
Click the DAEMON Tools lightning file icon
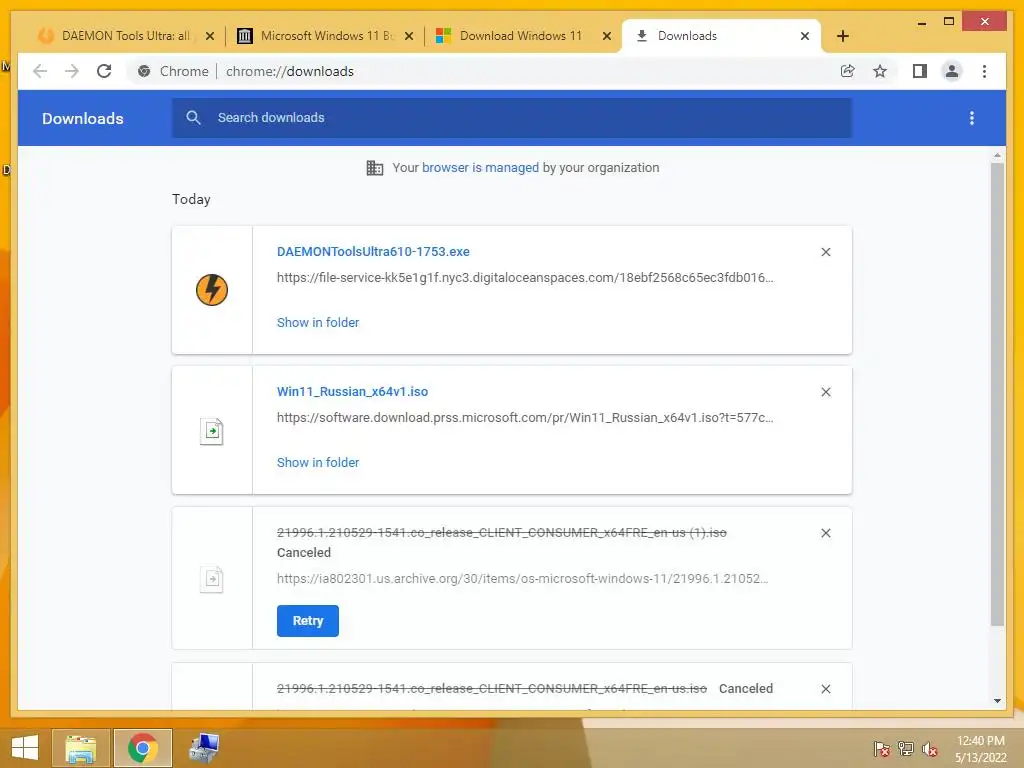[x=212, y=290]
